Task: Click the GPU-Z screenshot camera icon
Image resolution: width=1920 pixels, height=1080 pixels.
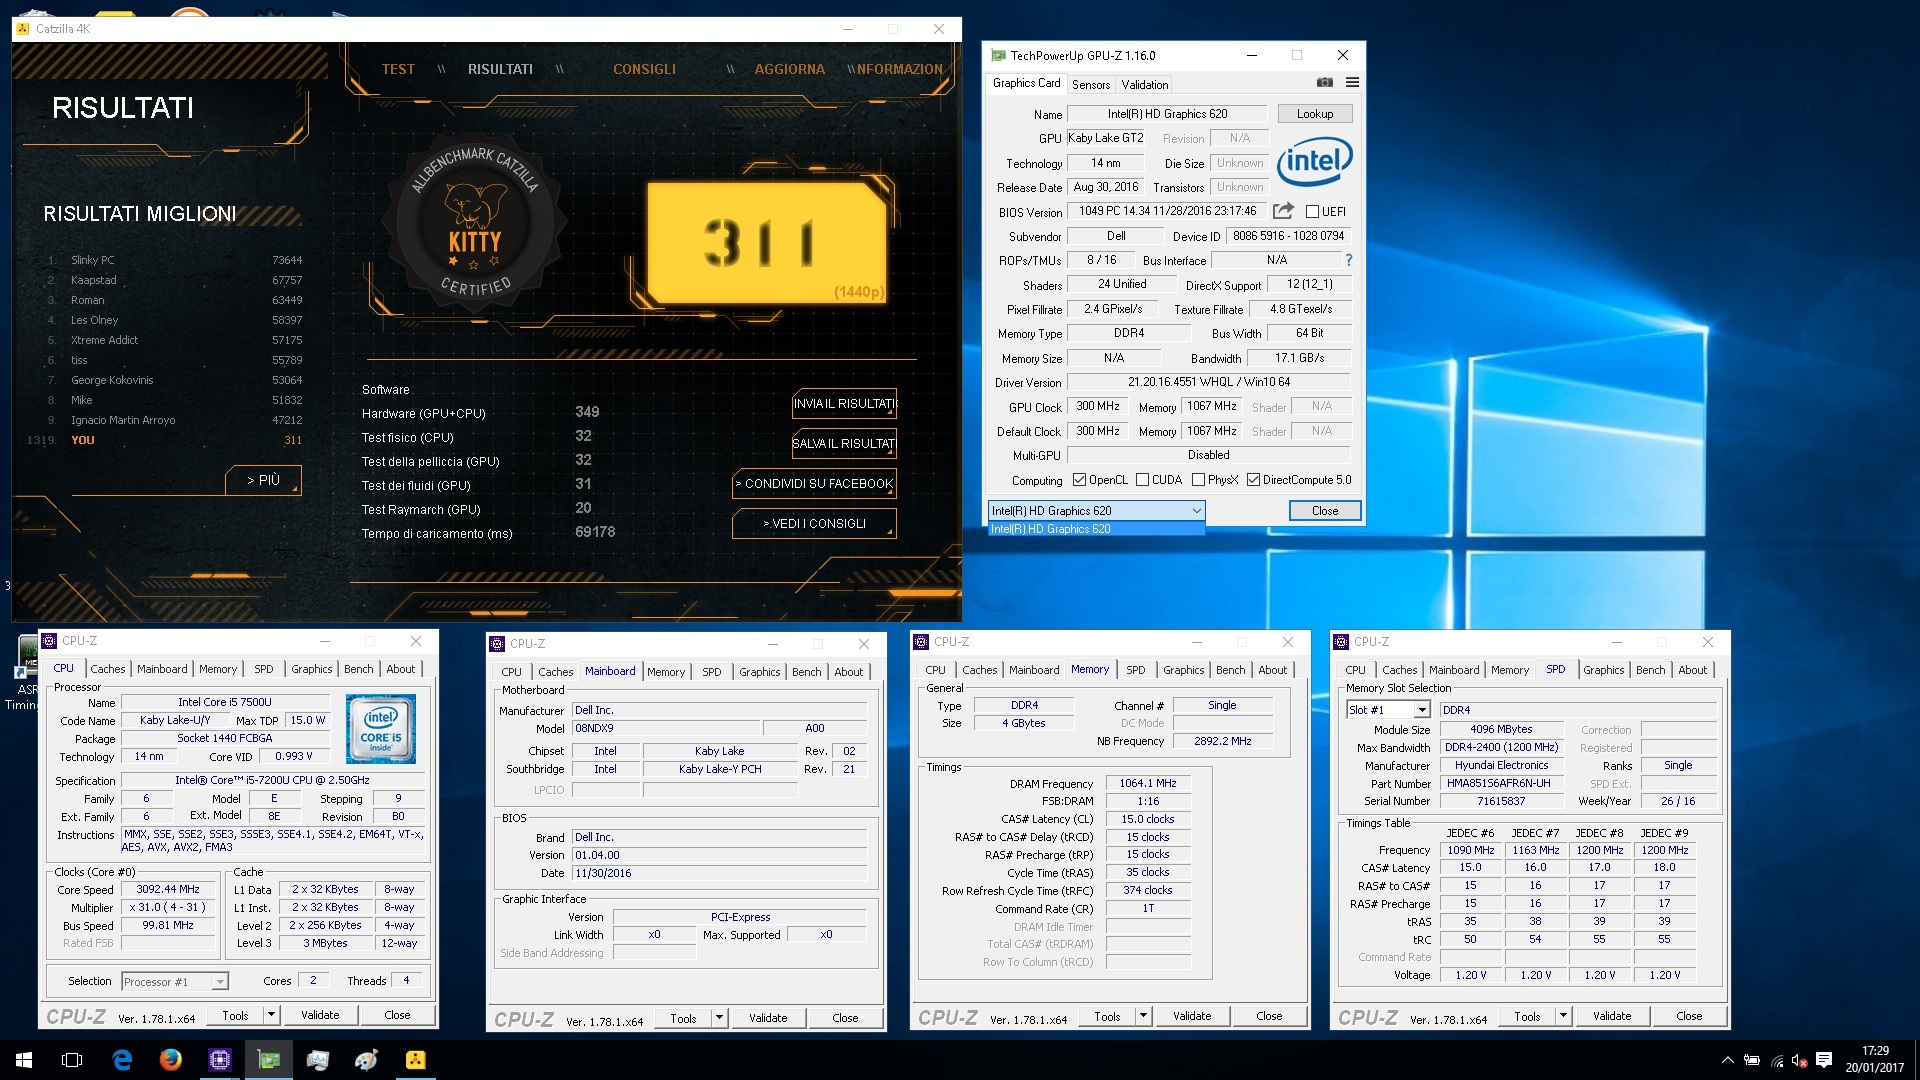Action: pos(1325,83)
